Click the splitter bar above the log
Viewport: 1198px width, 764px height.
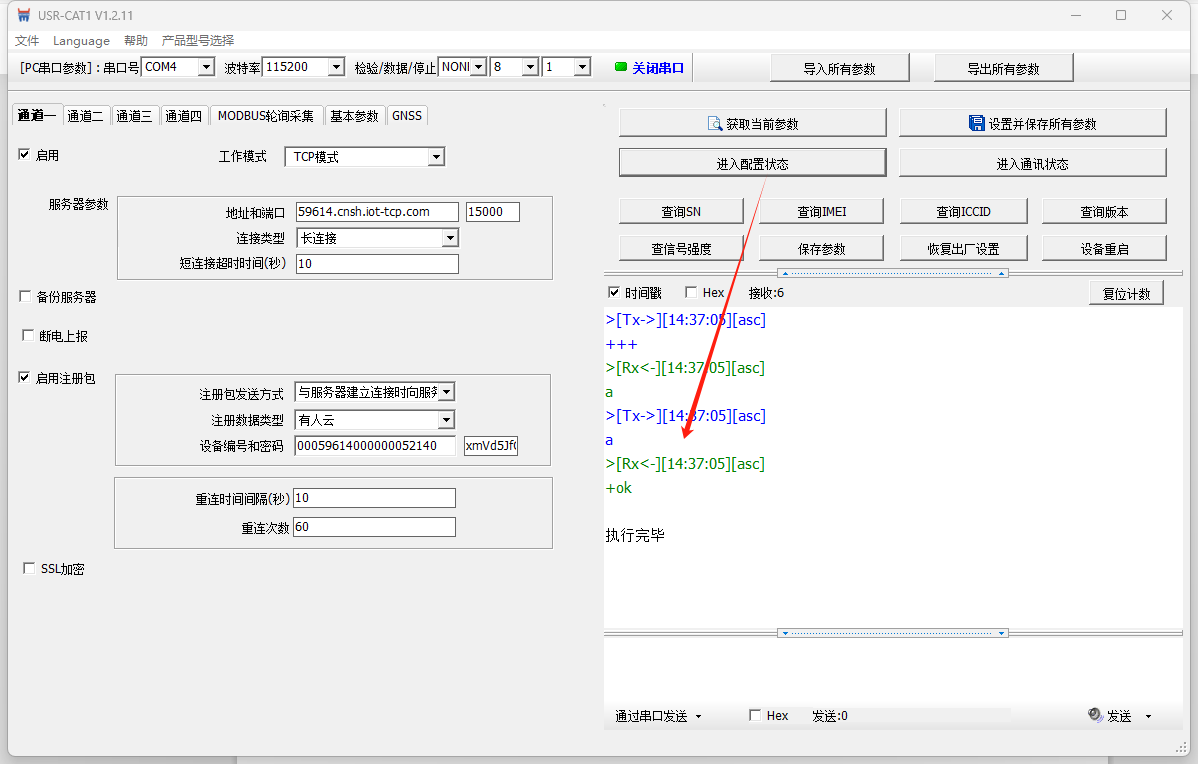pyautogui.click(x=892, y=273)
